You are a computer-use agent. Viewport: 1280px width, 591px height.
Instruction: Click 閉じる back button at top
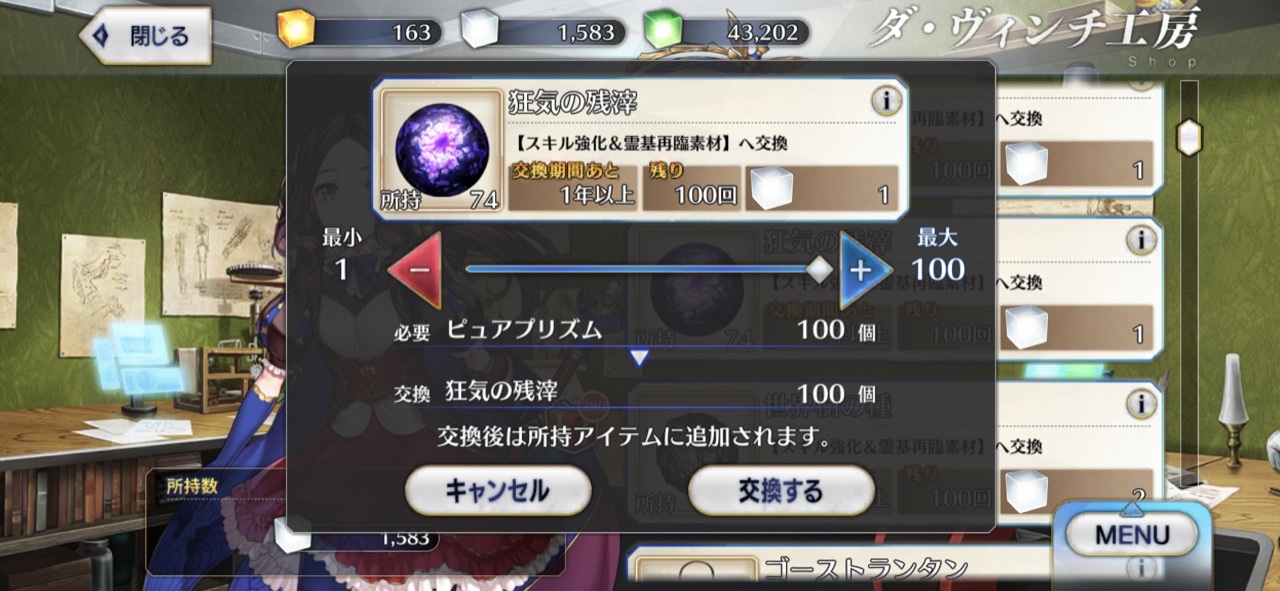[146, 36]
